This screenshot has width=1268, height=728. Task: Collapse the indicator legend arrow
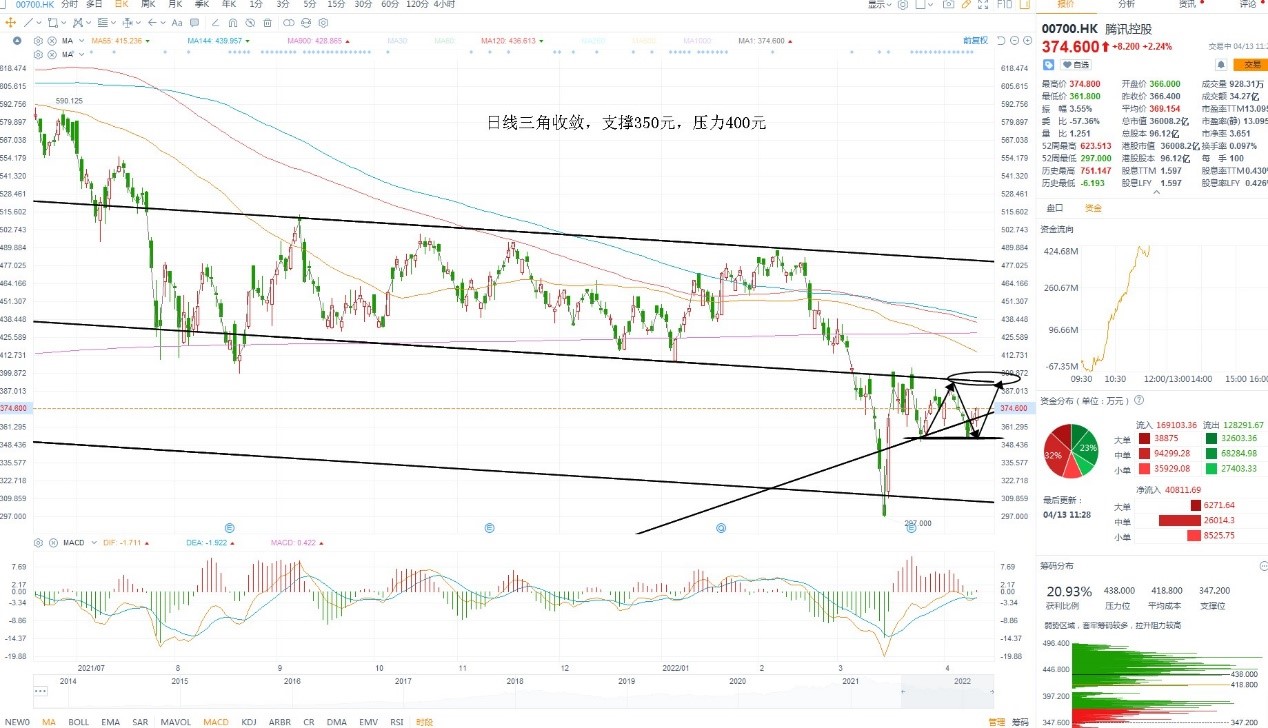[x=17, y=41]
